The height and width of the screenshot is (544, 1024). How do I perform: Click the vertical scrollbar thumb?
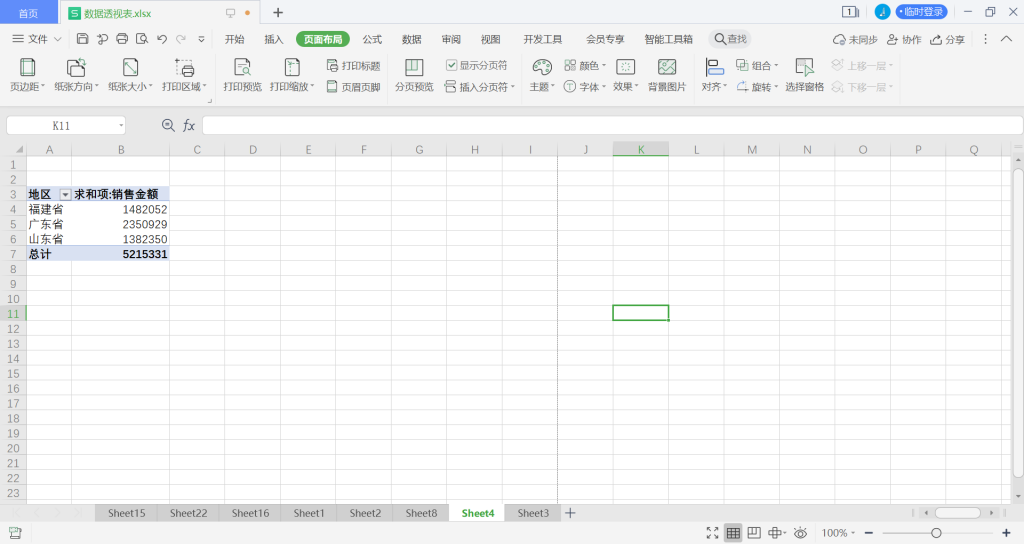1018,323
